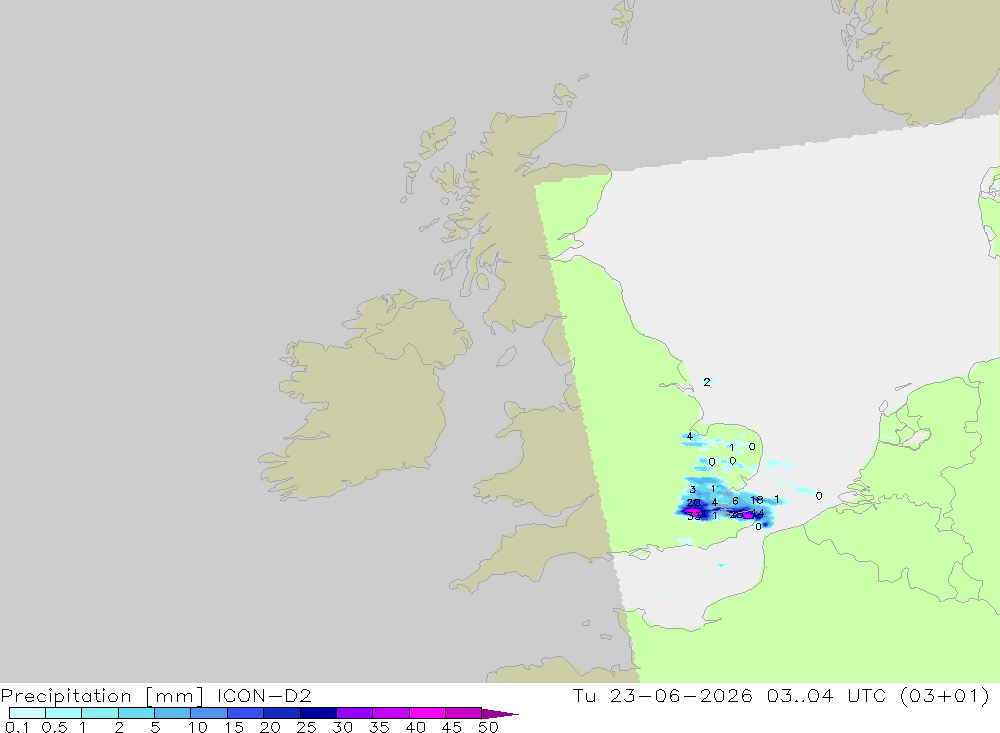Viewport: 1000px width, 733px height.
Task: Click the legend label '0.1'
Action: coord(17,727)
